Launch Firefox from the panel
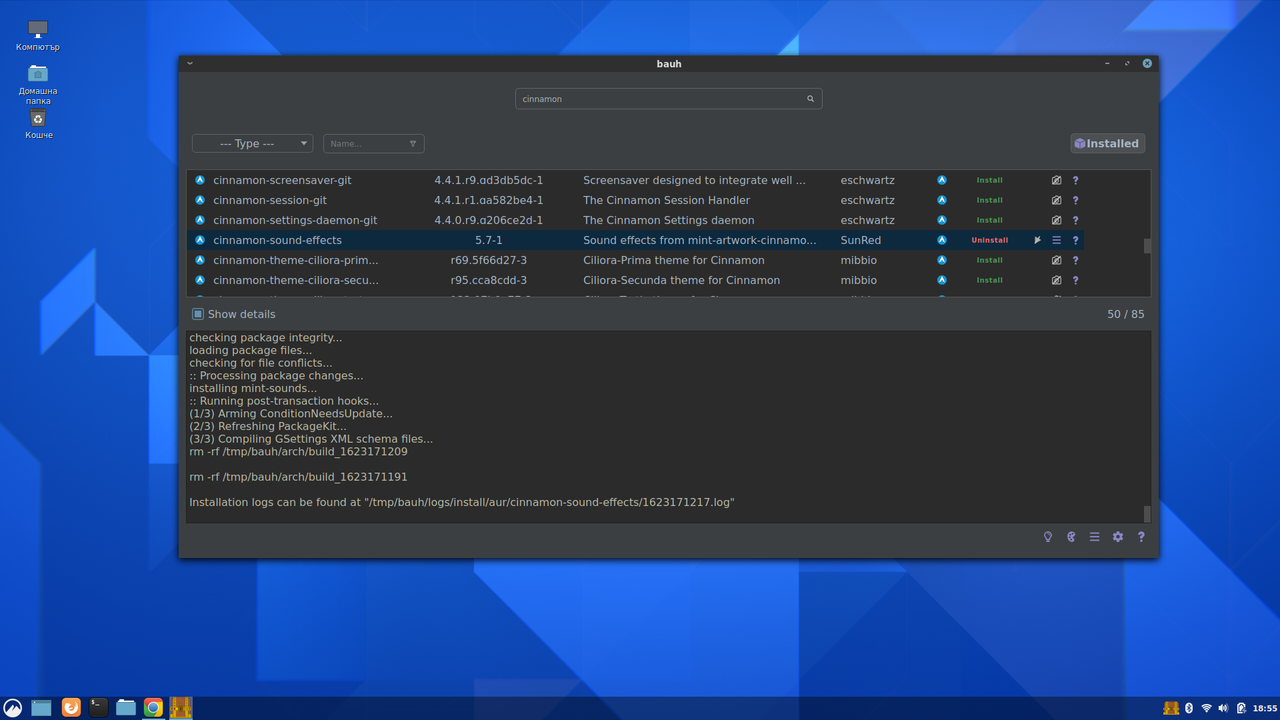The image size is (1280, 720). pos(71,708)
